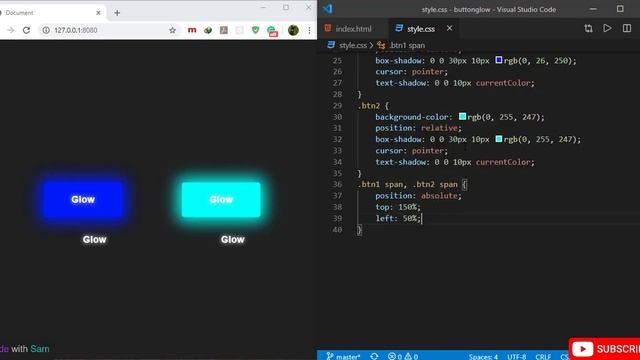Click the green shield extension icon
Screen dimensions: 640x360
pos(256,30)
